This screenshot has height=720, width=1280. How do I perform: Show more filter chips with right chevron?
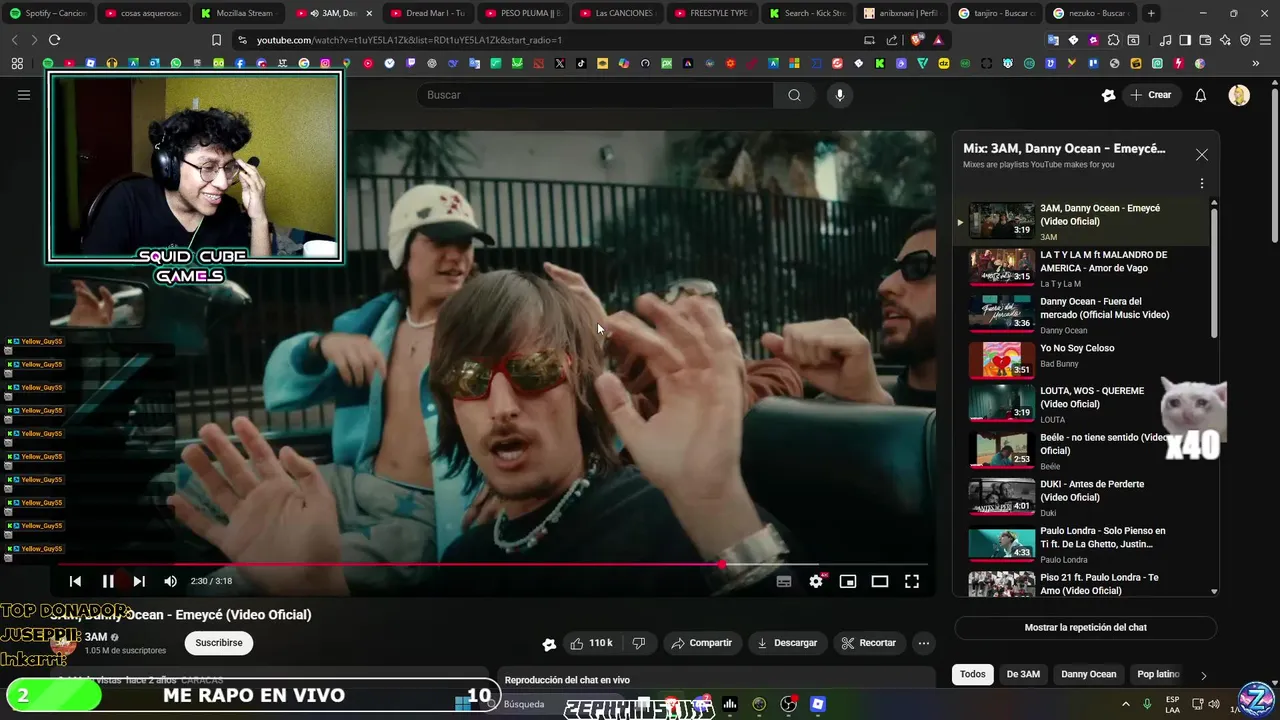tap(1203, 675)
